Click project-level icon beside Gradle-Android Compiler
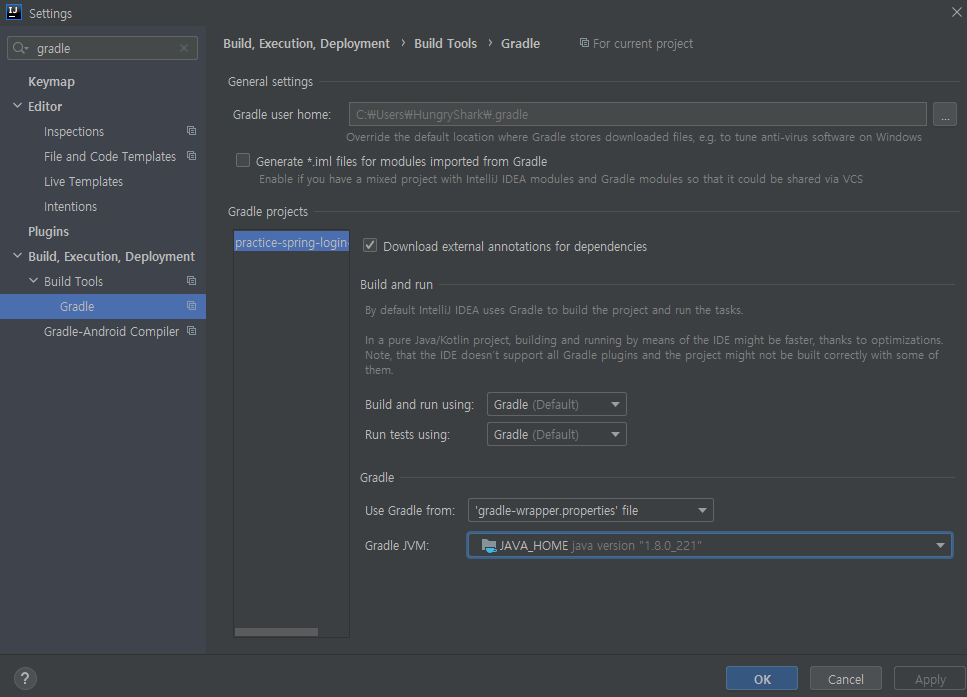967x697 pixels. (x=192, y=331)
